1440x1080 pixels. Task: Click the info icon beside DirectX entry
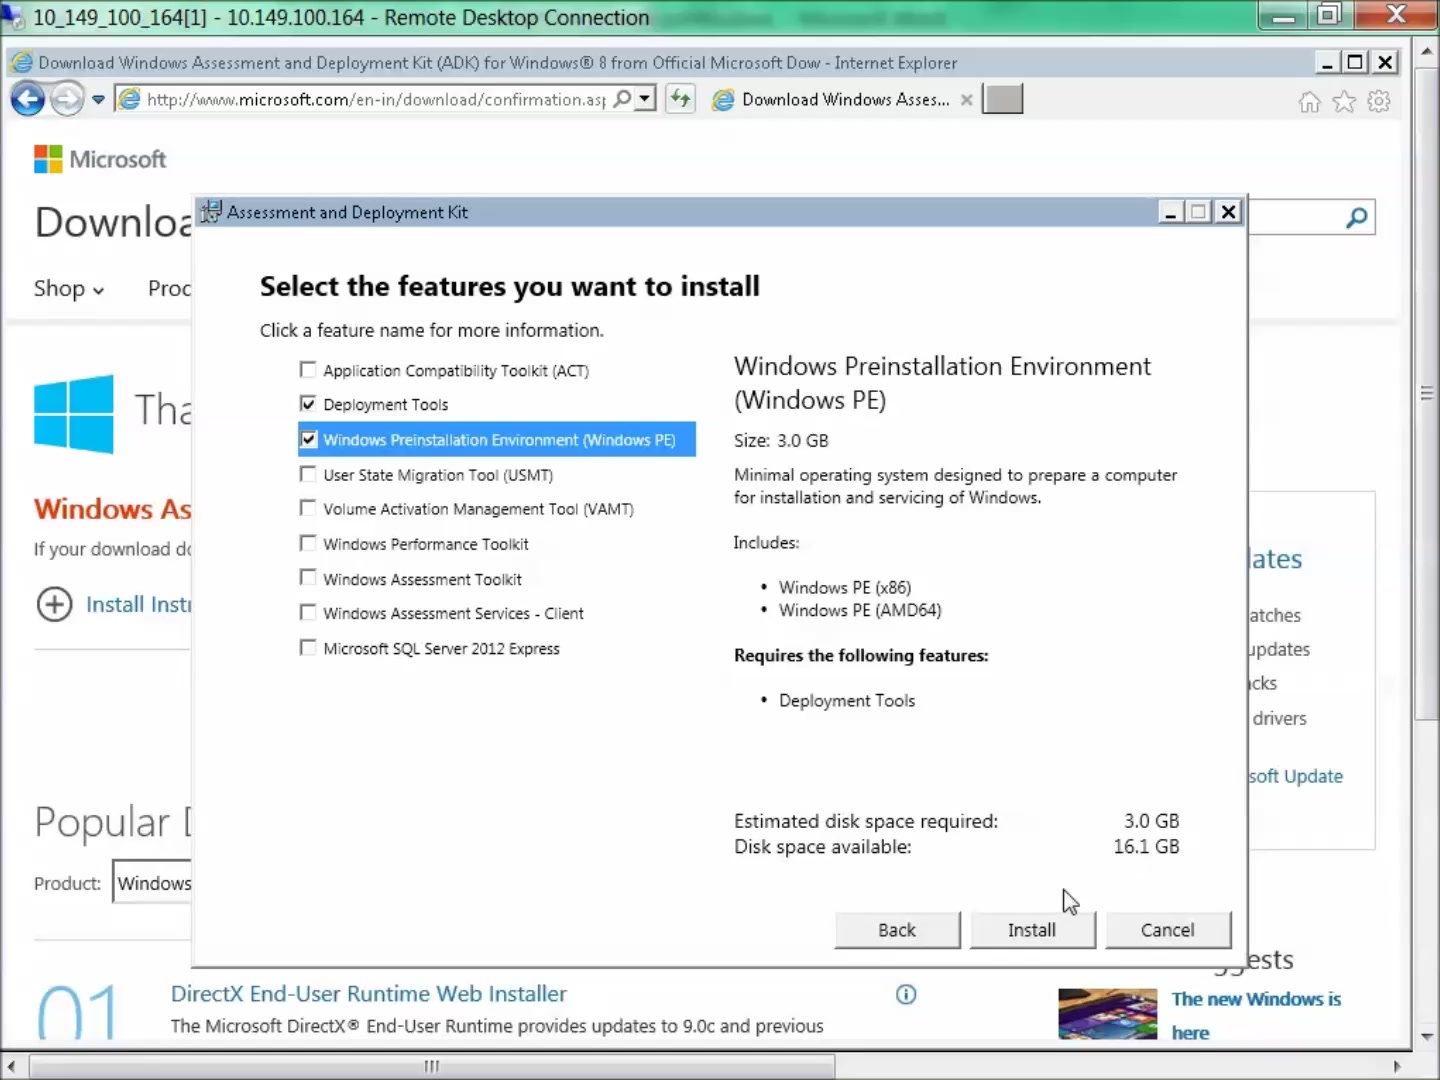coord(906,994)
